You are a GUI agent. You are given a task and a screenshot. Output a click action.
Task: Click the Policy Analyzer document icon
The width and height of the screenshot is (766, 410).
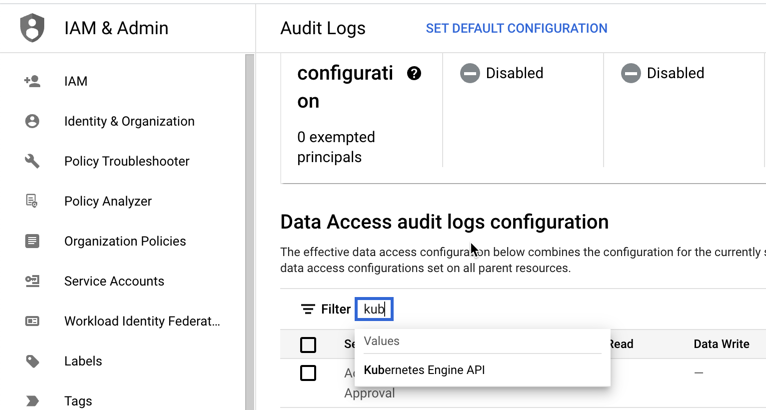click(32, 201)
